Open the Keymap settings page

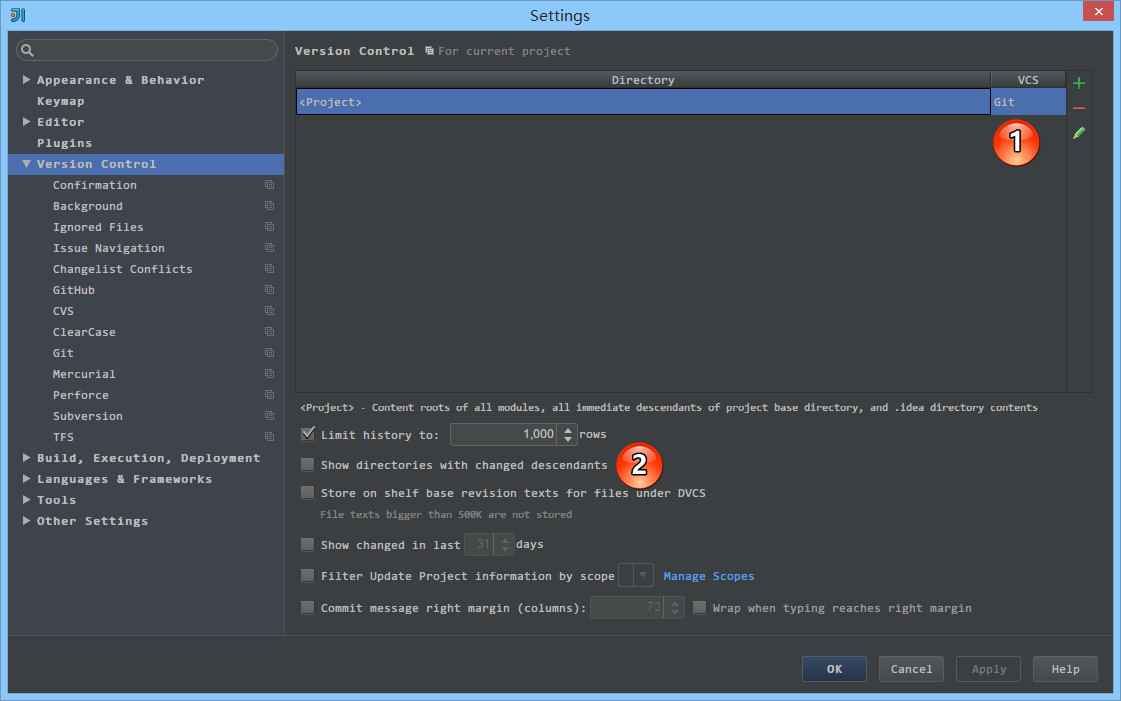click(x=60, y=101)
